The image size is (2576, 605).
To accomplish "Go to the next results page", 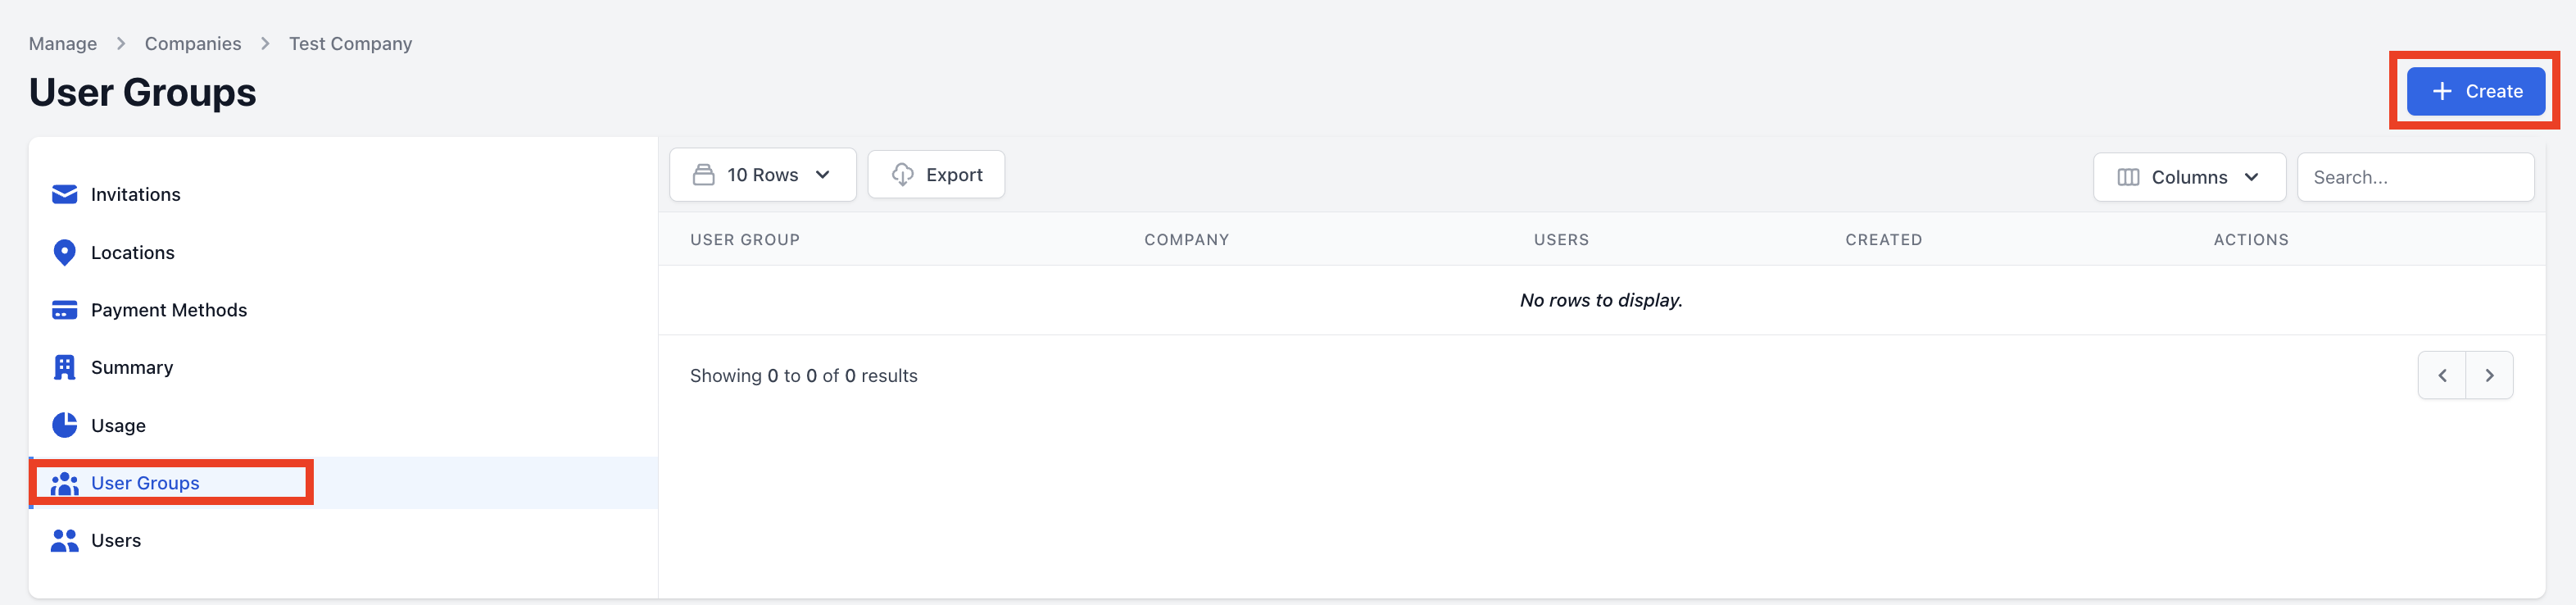I will tap(2489, 375).
